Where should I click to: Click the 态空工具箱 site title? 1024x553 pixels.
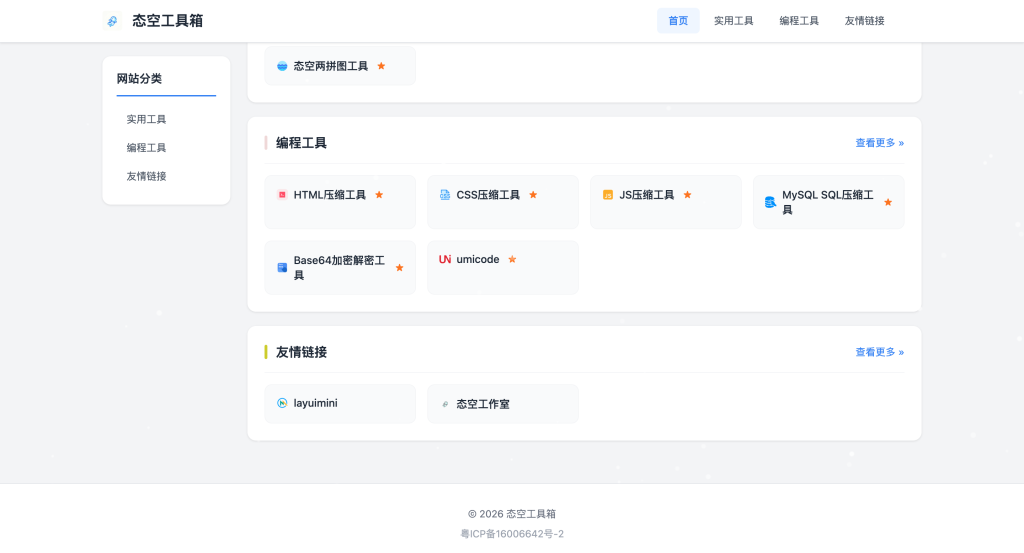(x=168, y=21)
